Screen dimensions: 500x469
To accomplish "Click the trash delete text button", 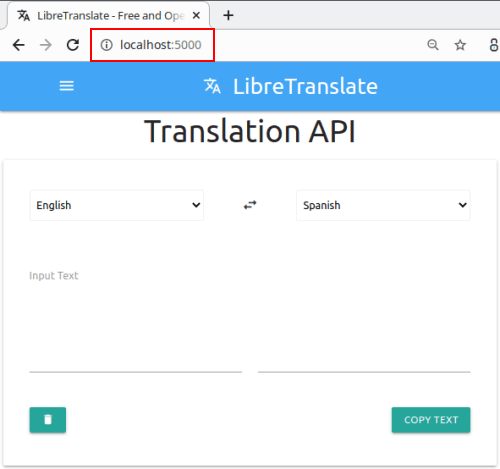I will pyautogui.click(x=48, y=420).
